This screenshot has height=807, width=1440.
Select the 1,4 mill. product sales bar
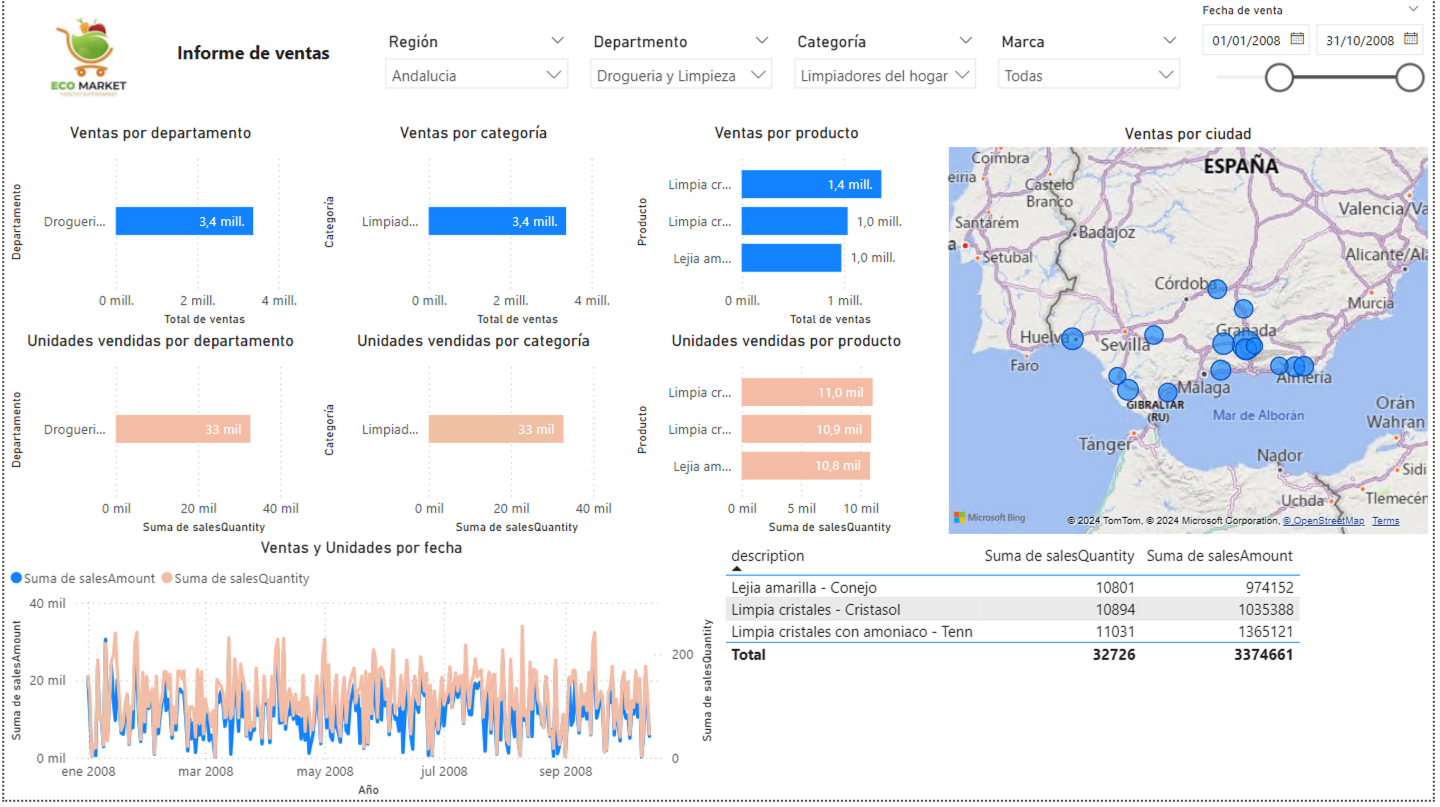[811, 184]
